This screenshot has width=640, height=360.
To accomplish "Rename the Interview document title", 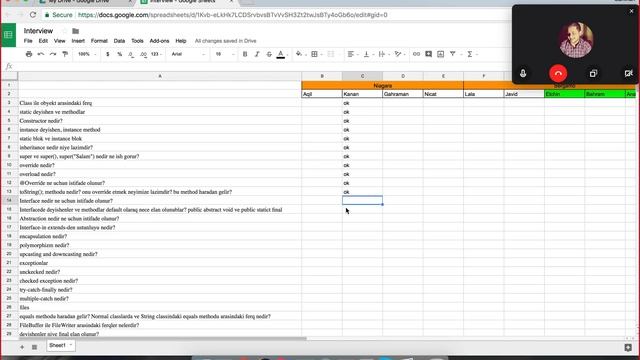I will [x=38, y=31].
